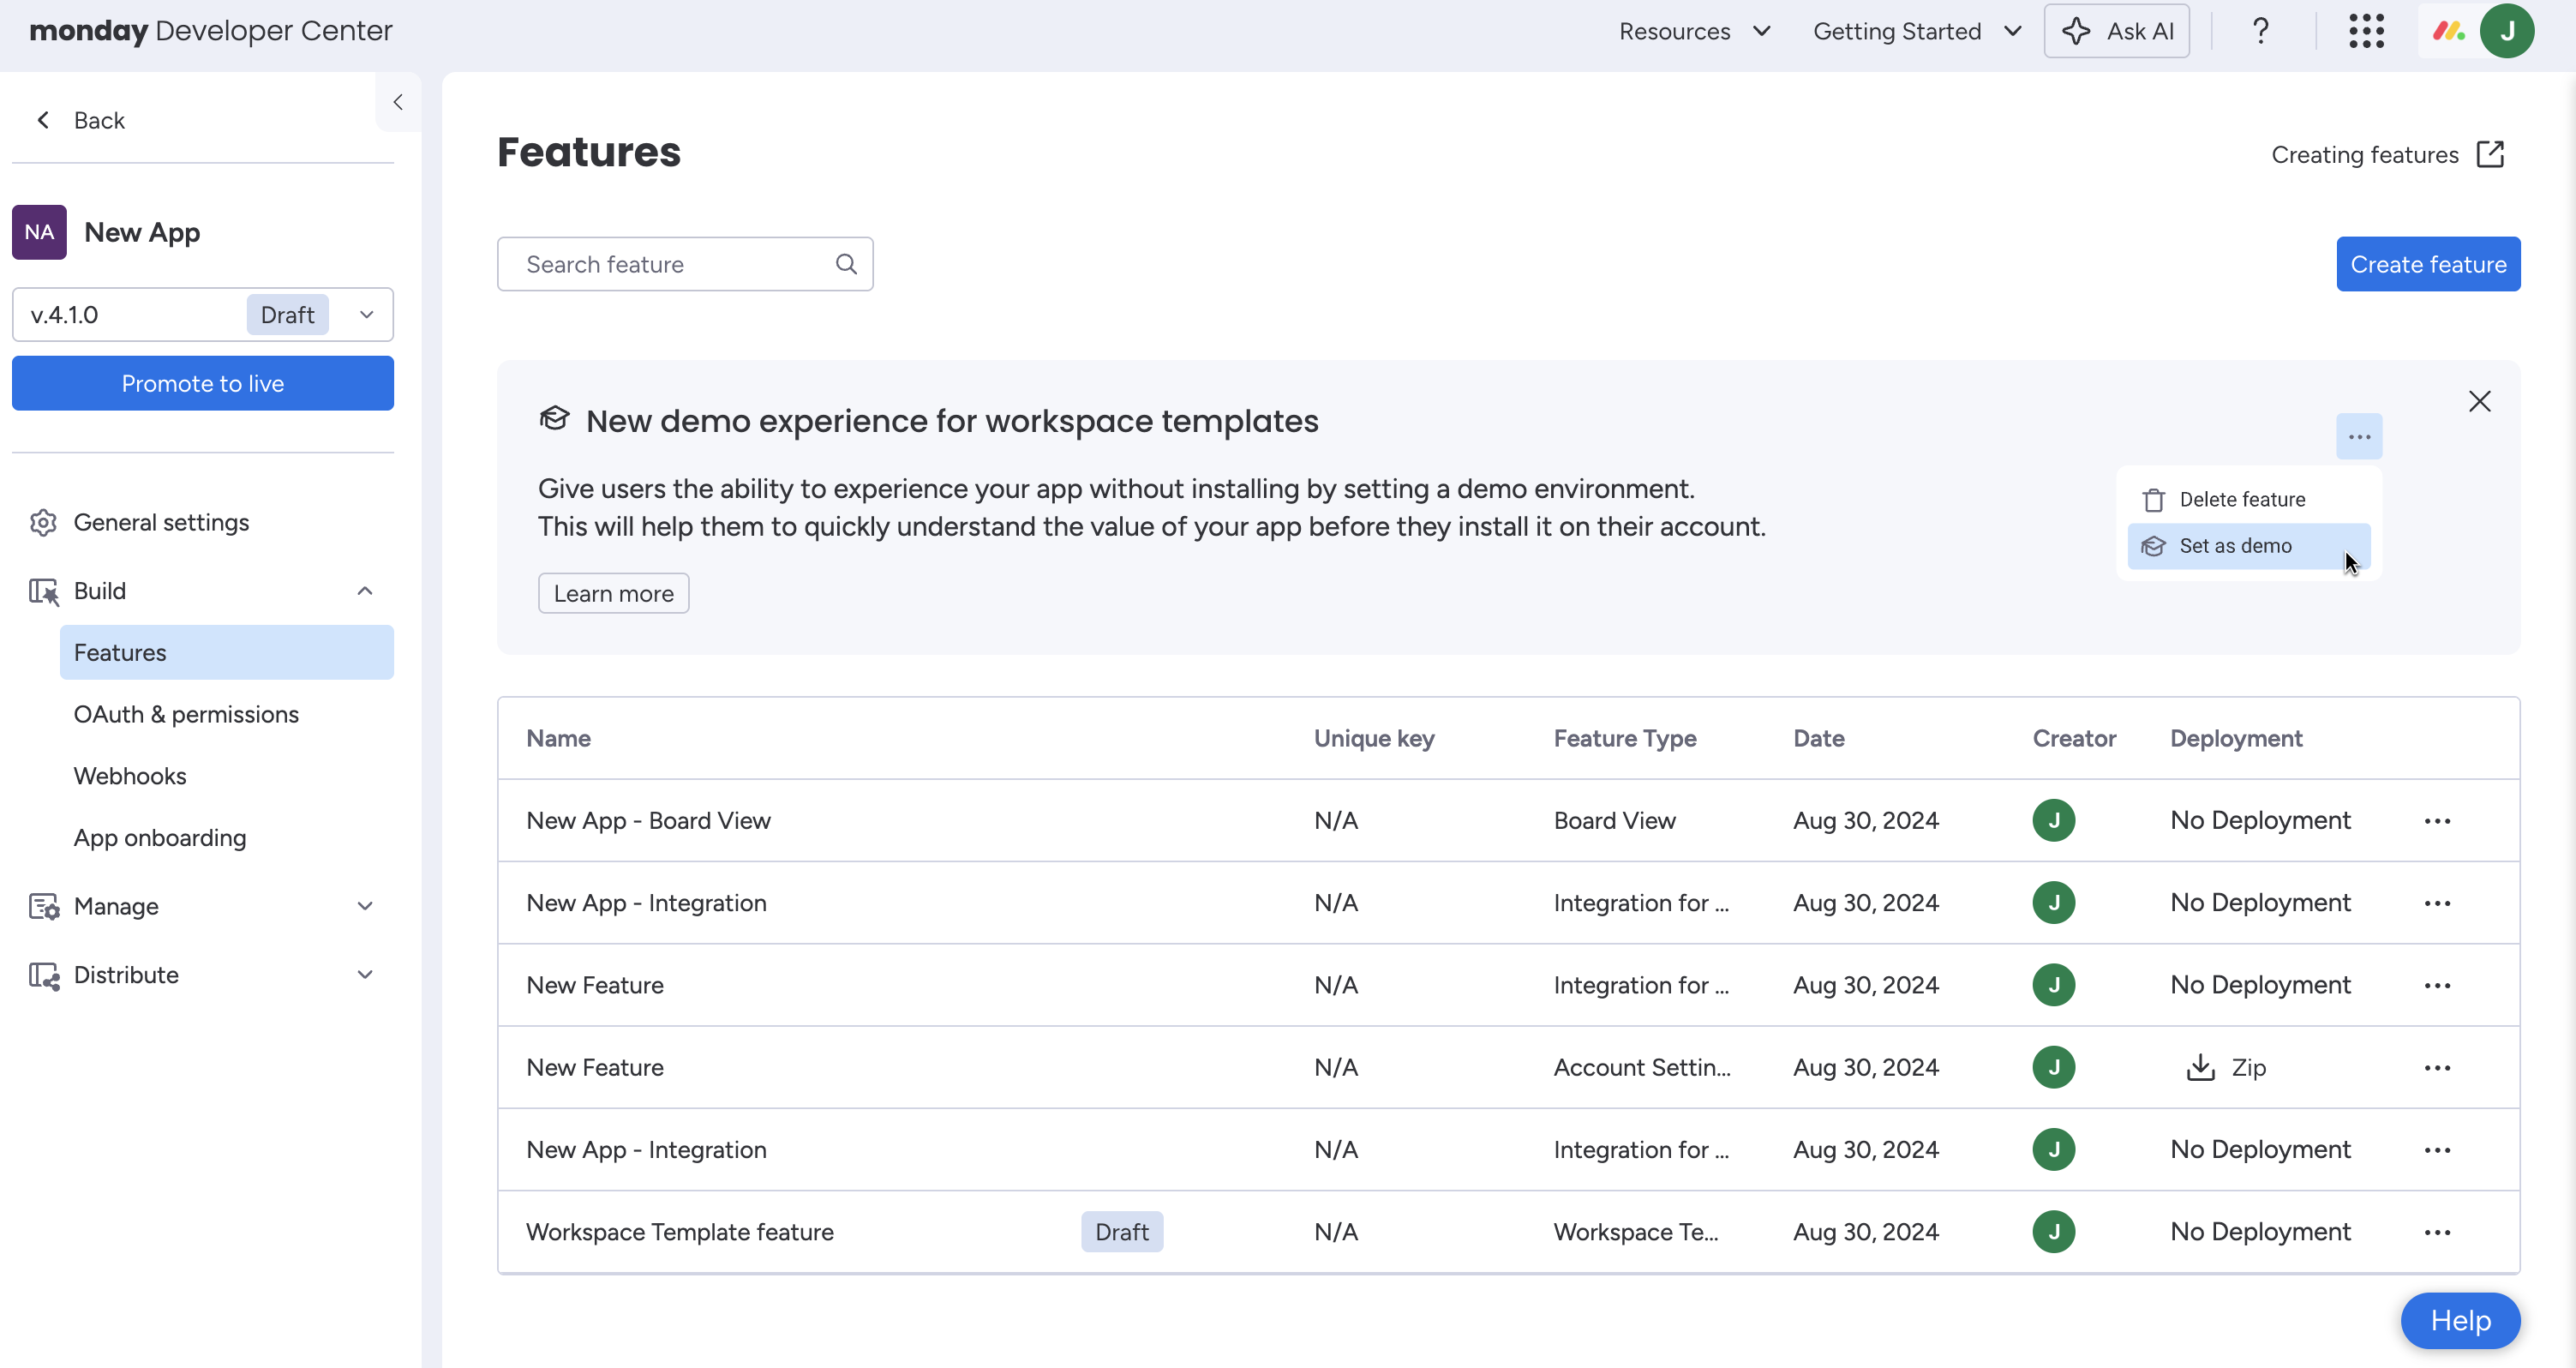Open New App - Board View feature
The width and height of the screenshot is (2576, 1368).
pyautogui.click(x=648, y=821)
